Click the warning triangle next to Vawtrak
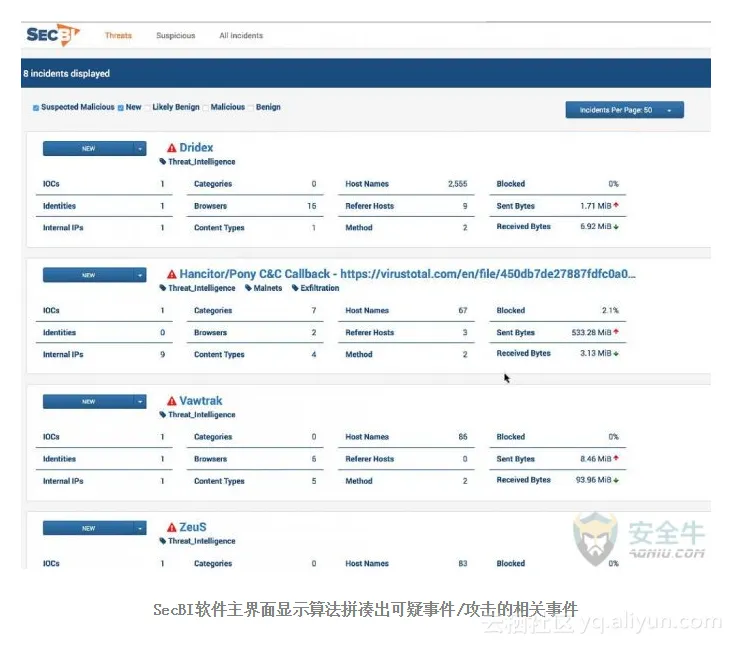Screen dimensions: 733x645 pos(172,401)
